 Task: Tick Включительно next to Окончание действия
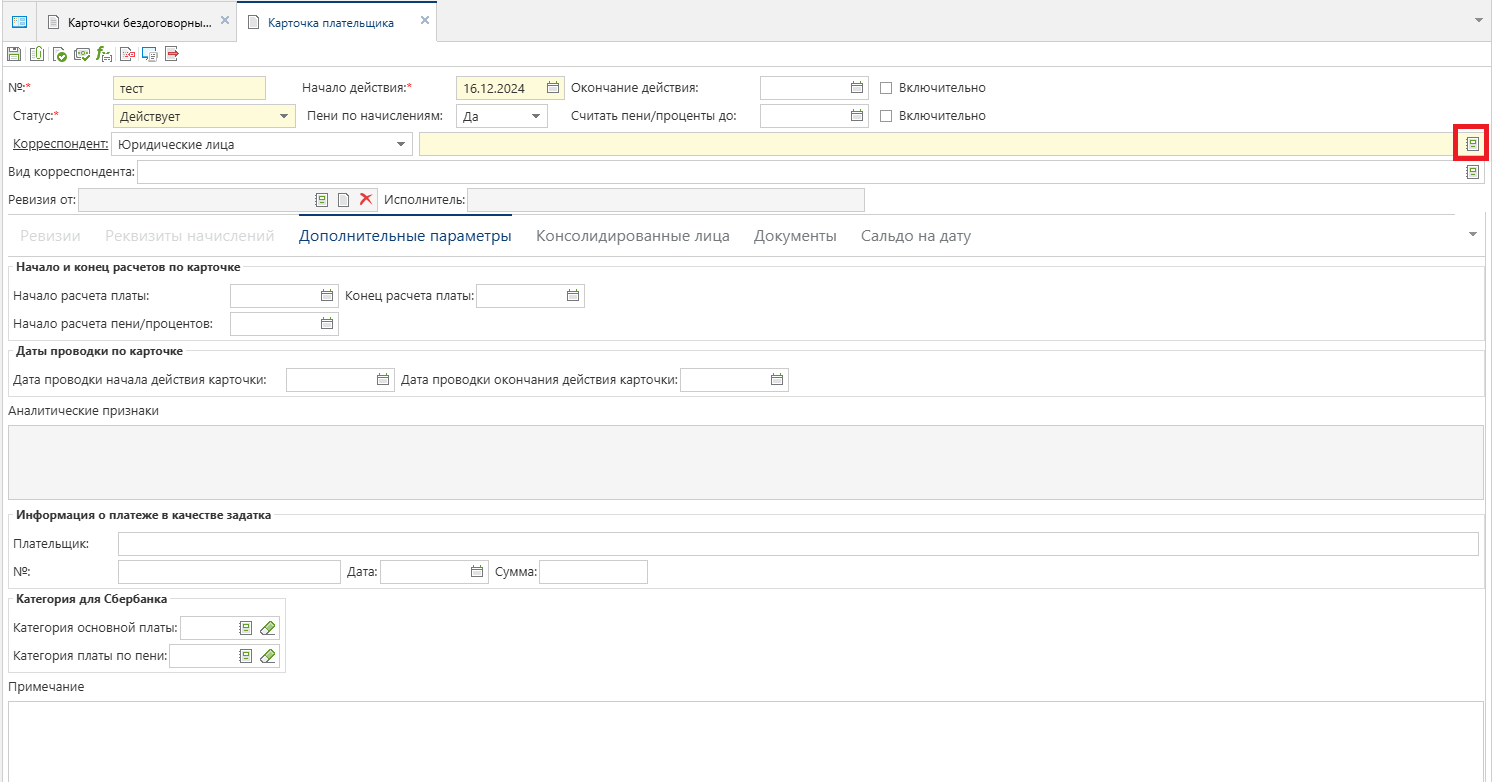(x=886, y=88)
